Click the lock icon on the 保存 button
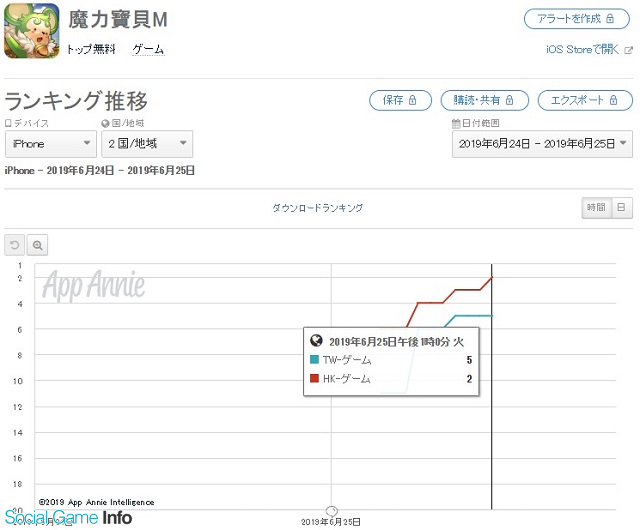This screenshot has height=530, width=640. point(412,100)
